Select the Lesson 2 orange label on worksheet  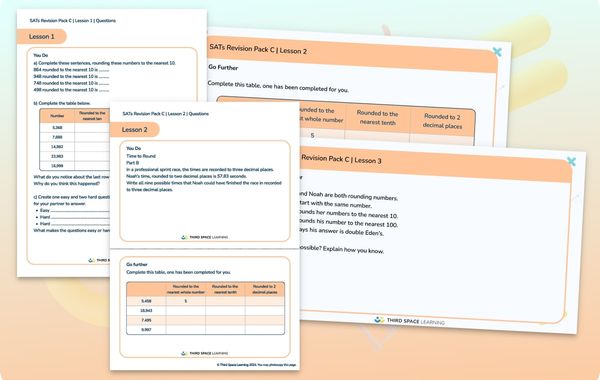(134, 130)
